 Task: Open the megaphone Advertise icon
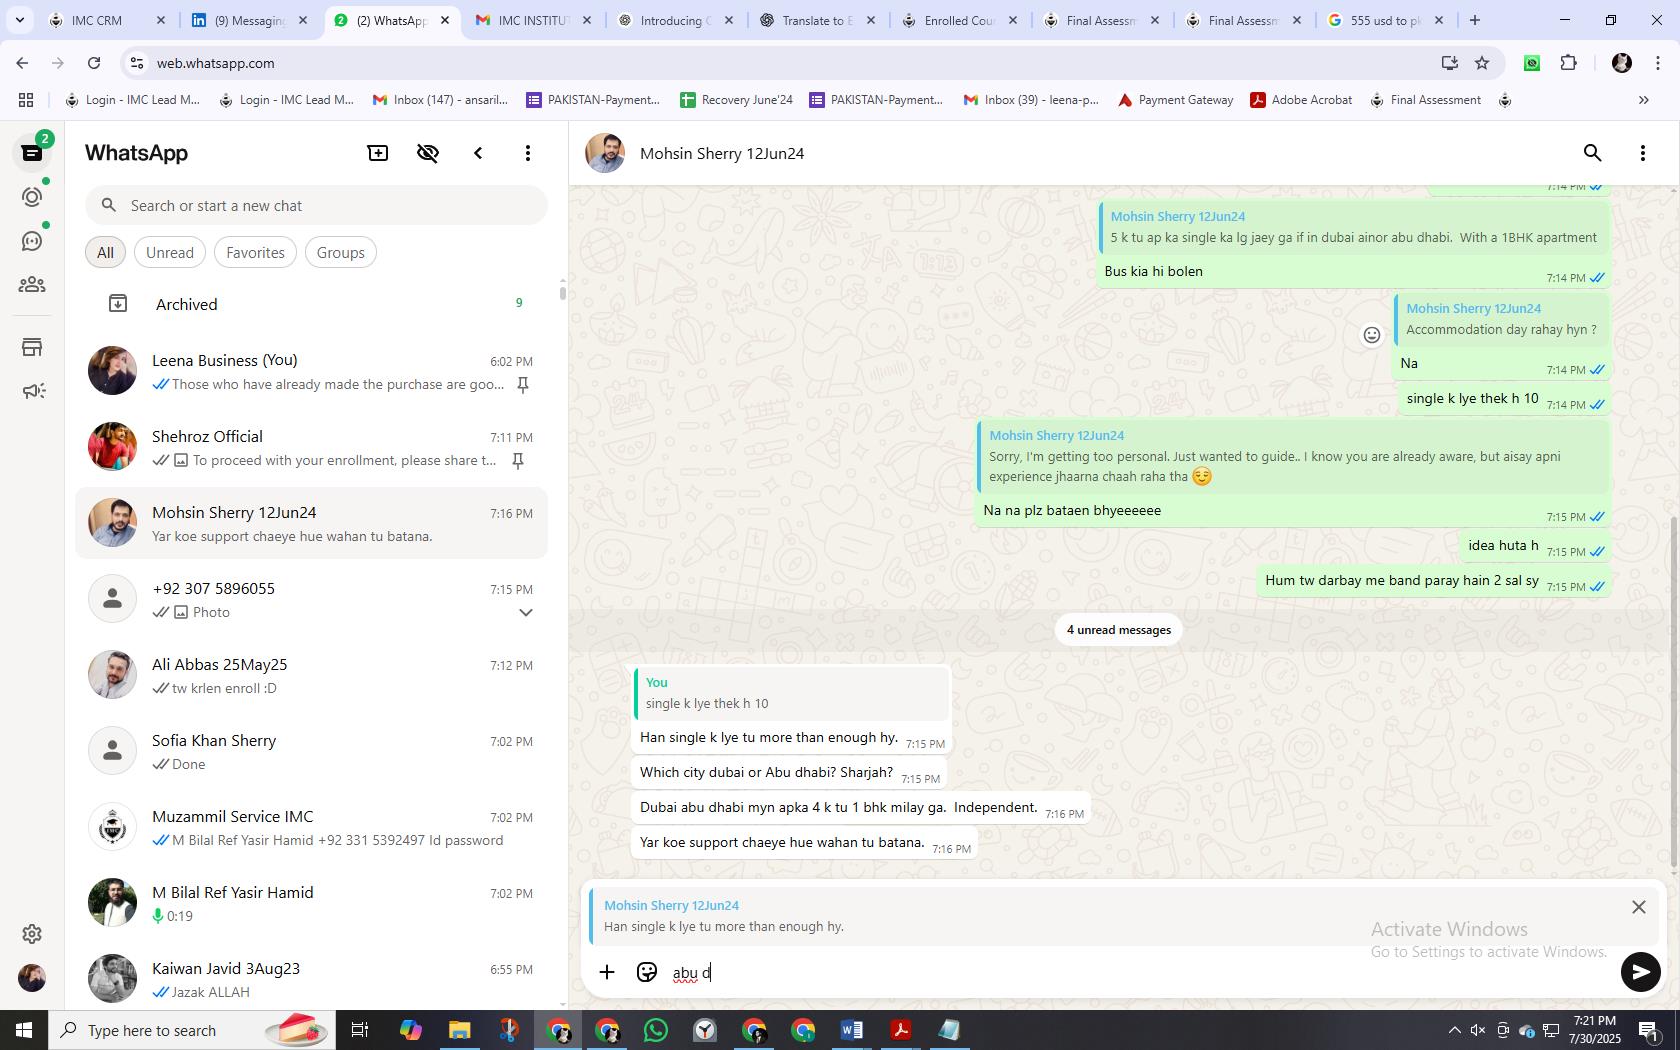coord(32,391)
